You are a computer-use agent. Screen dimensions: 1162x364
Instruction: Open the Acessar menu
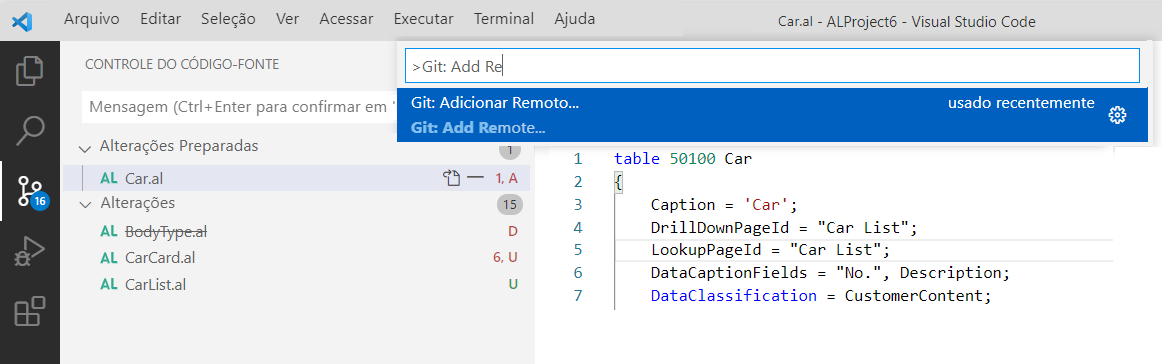[346, 19]
